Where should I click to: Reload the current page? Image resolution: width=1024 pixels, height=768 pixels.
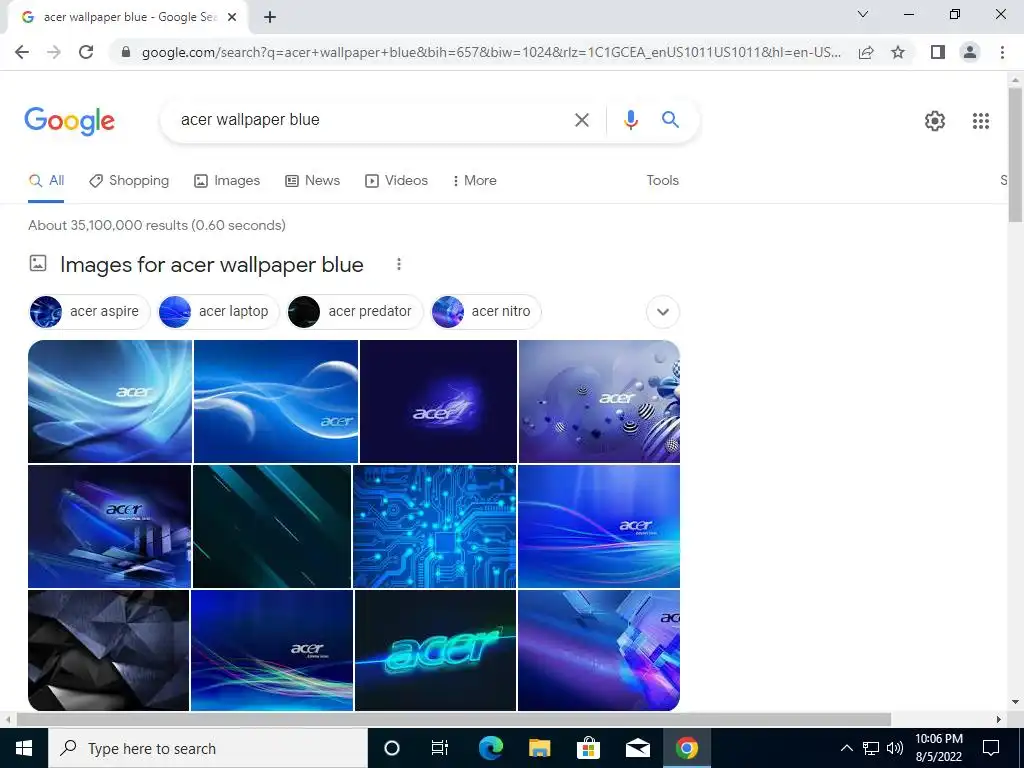(x=86, y=52)
